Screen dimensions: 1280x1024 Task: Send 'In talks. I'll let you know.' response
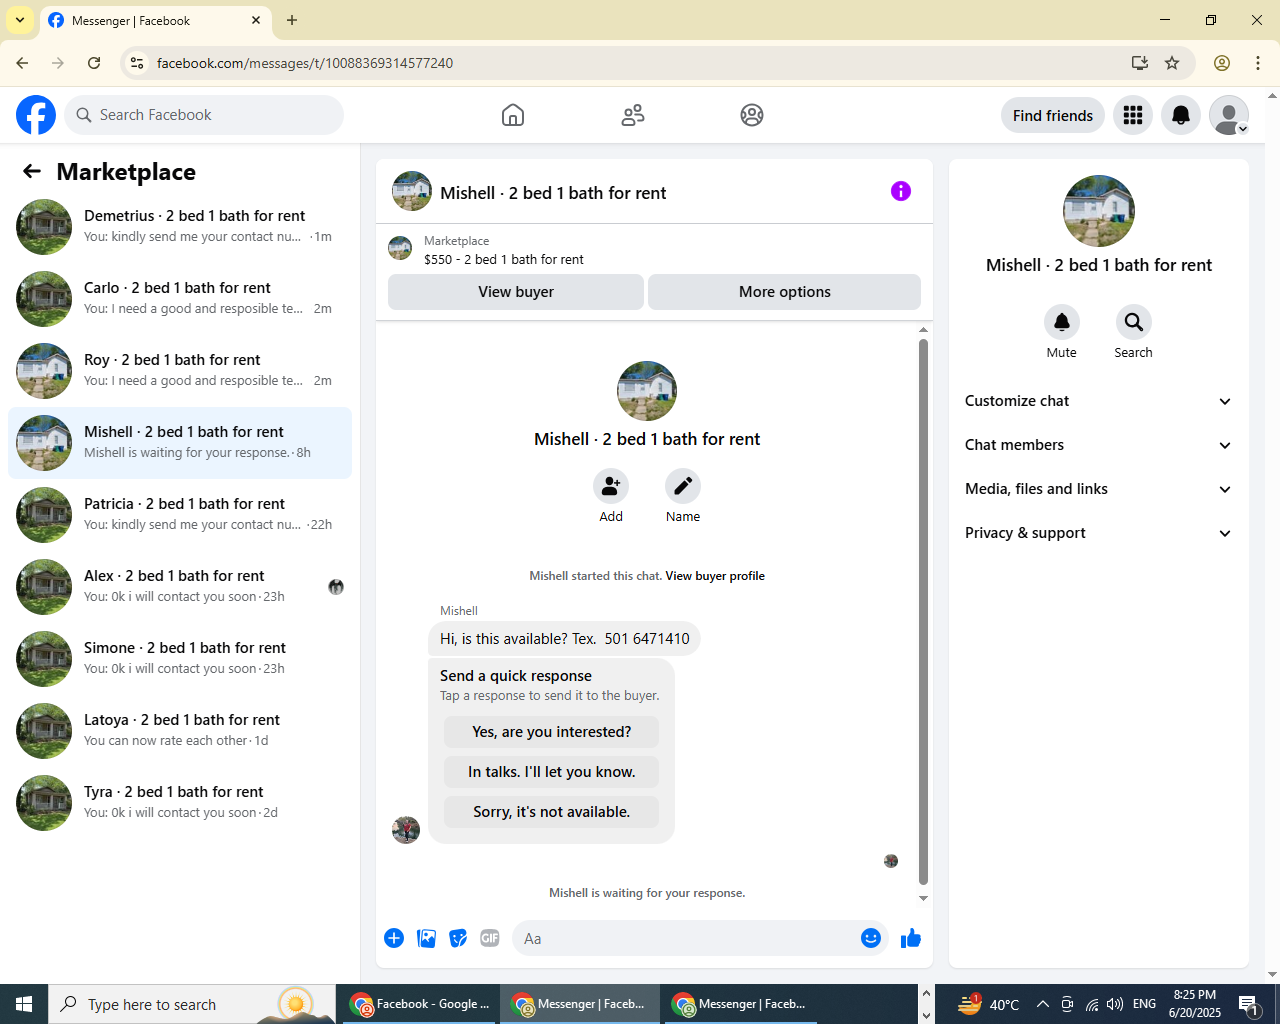click(552, 772)
